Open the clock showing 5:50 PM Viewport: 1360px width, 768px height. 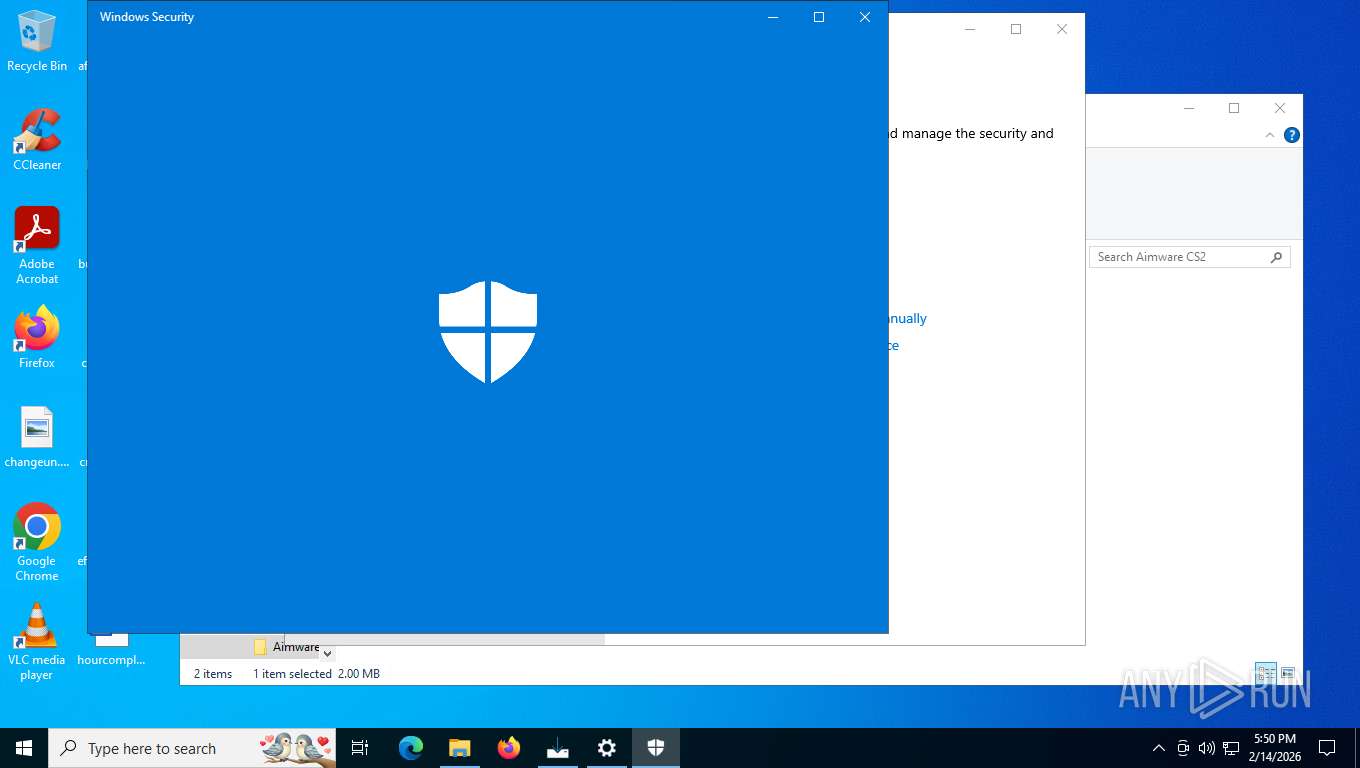(x=1274, y=748)
